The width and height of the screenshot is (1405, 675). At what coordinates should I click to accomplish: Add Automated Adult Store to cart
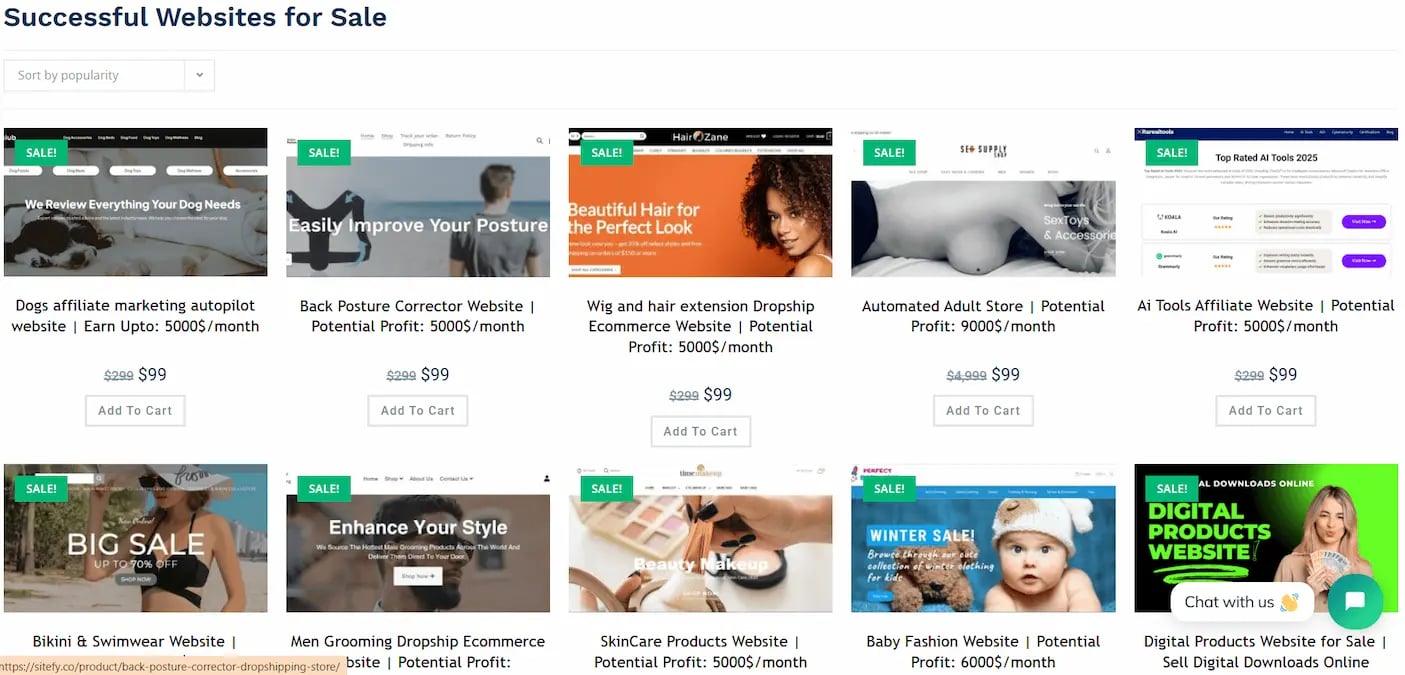tap(983, 410)
